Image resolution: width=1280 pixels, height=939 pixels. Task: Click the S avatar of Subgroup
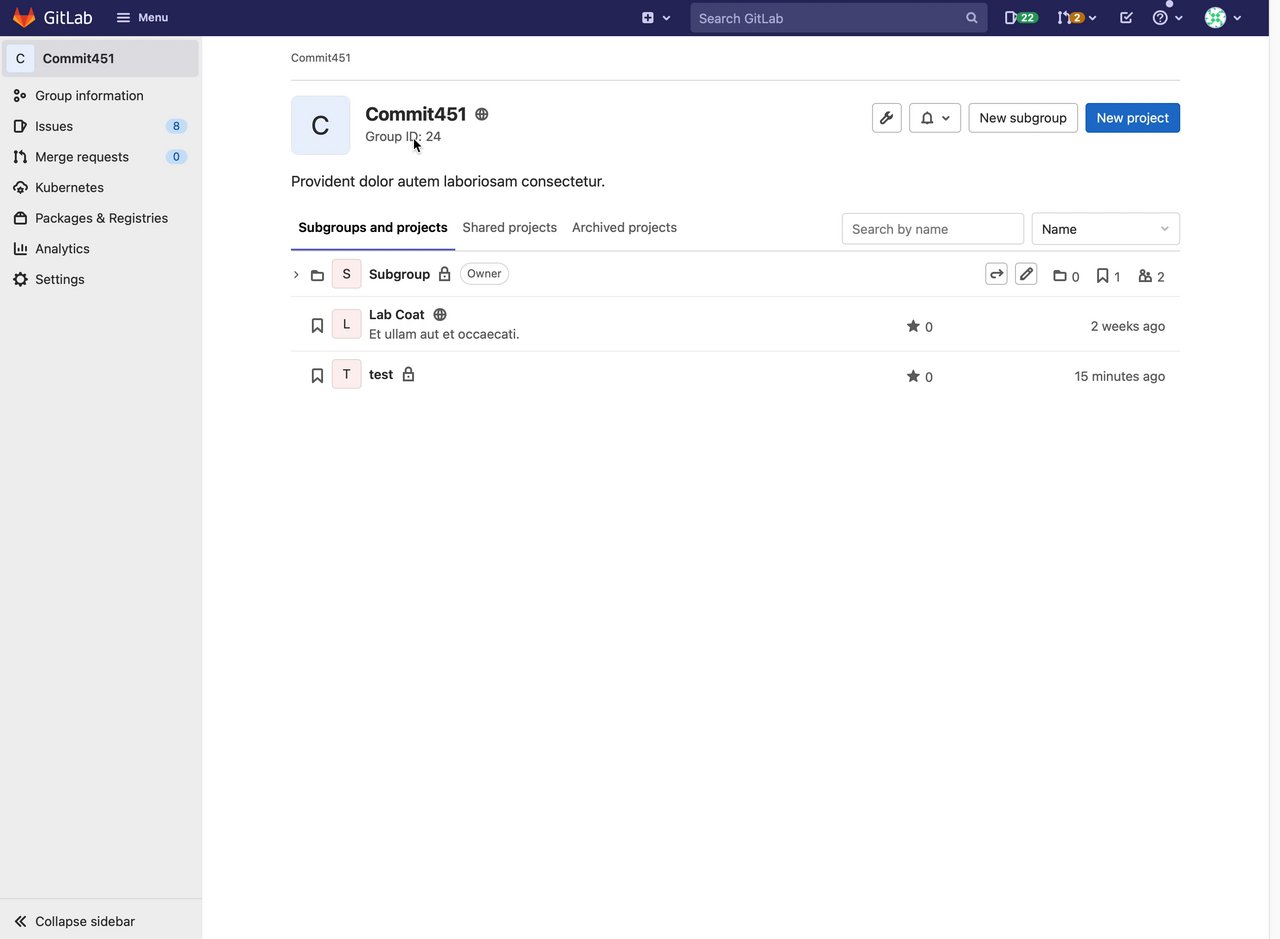click(346, 274)
